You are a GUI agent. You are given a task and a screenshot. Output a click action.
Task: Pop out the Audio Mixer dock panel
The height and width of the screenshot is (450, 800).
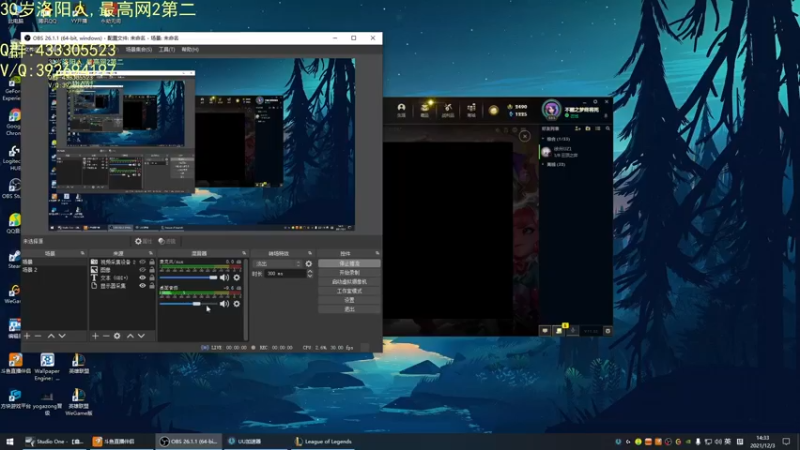(x=244, y=253)
